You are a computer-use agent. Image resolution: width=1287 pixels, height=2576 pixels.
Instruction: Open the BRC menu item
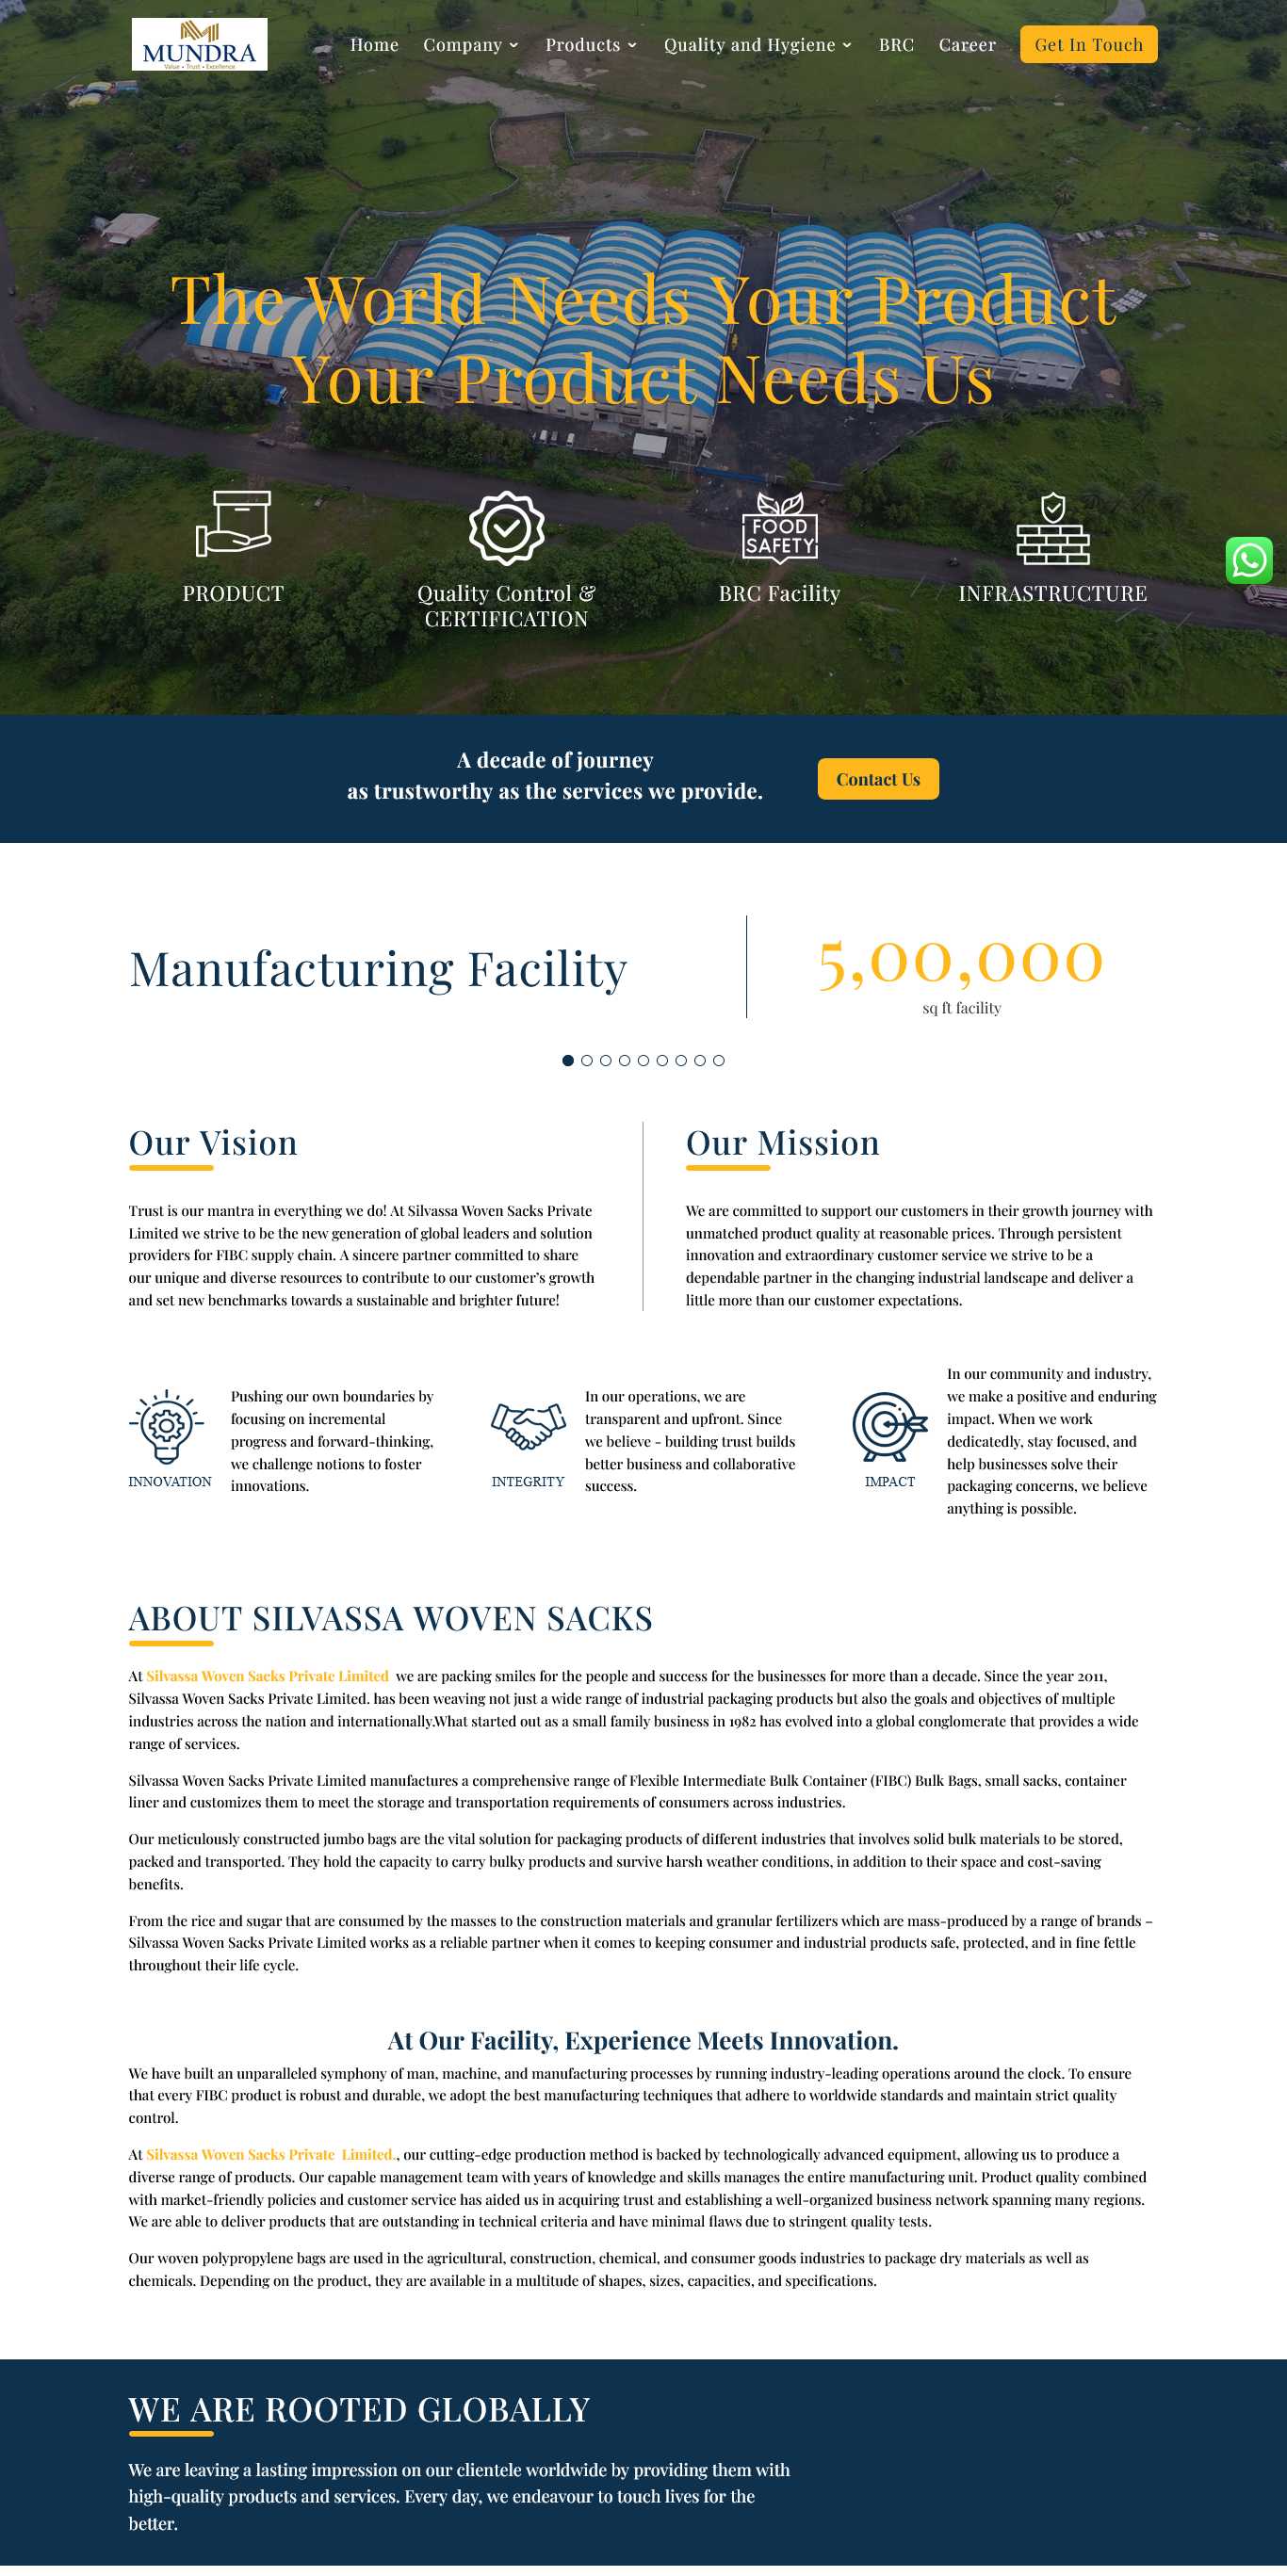point(896,45)
